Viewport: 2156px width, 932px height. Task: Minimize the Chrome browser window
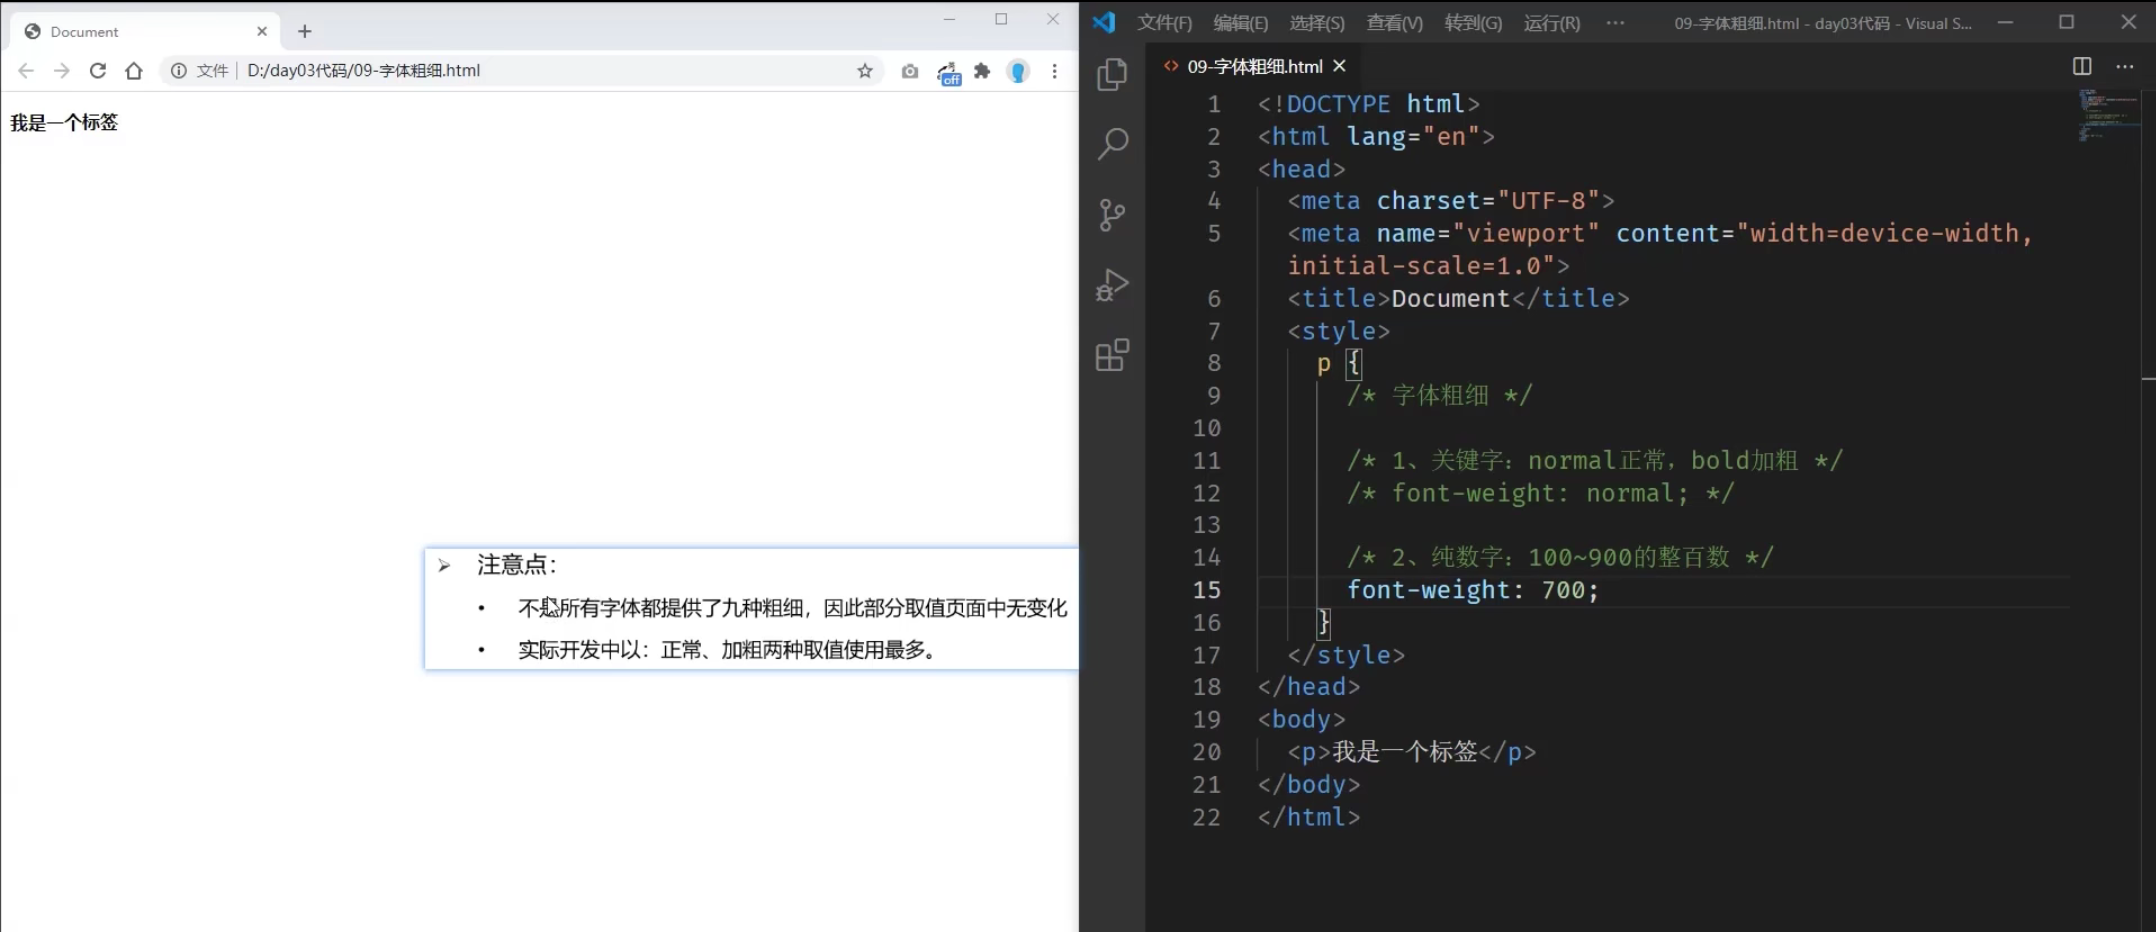point(949,19)
